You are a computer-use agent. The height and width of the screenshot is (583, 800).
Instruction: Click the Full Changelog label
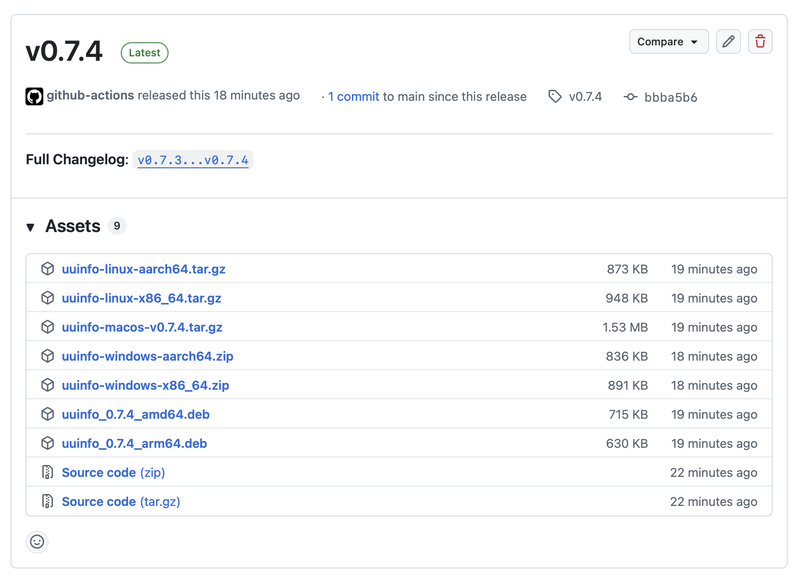[x=77, y=160]
